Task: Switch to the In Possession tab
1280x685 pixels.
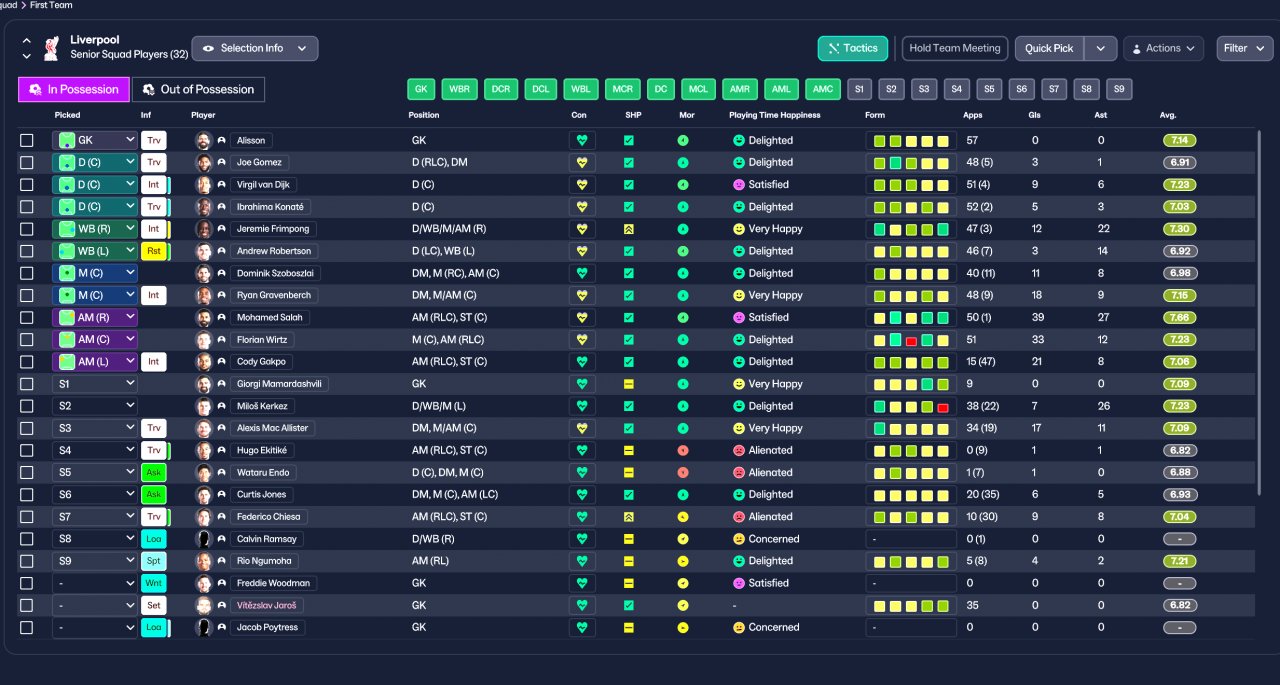Action: (x=74, y=89)
